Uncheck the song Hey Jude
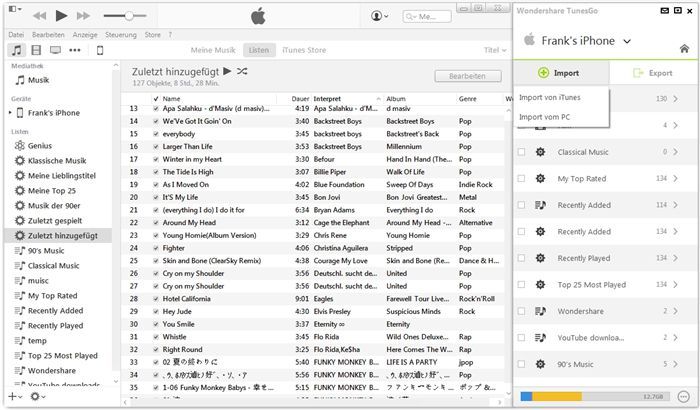Screen dimensions: 700x410 156,311
